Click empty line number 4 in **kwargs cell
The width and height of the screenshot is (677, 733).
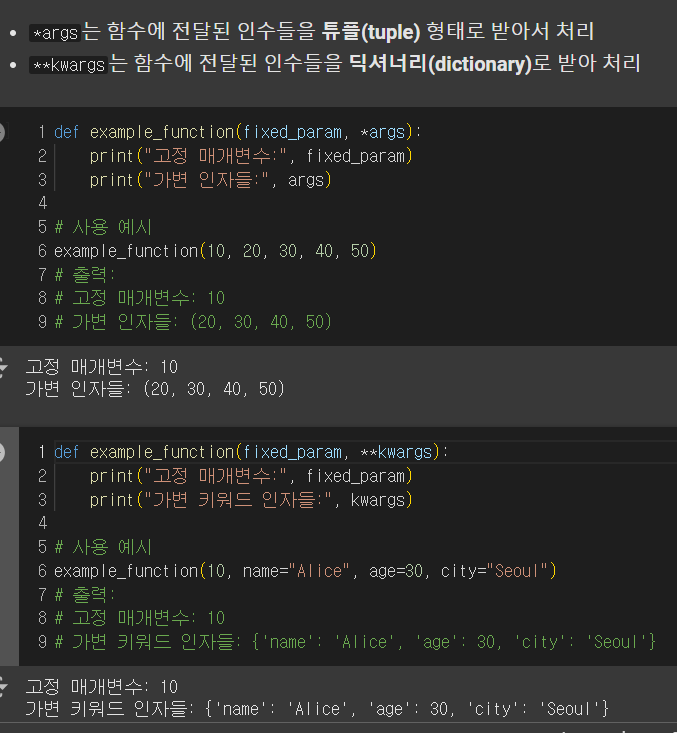coord(43,523)
